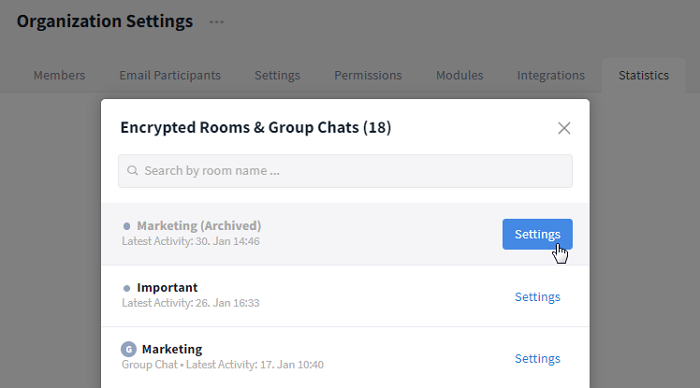Click the Group Chat • Latest Activity: 17. Jan text
The width and height of the screenshot is (700, 388).
[x=223, y=364]
